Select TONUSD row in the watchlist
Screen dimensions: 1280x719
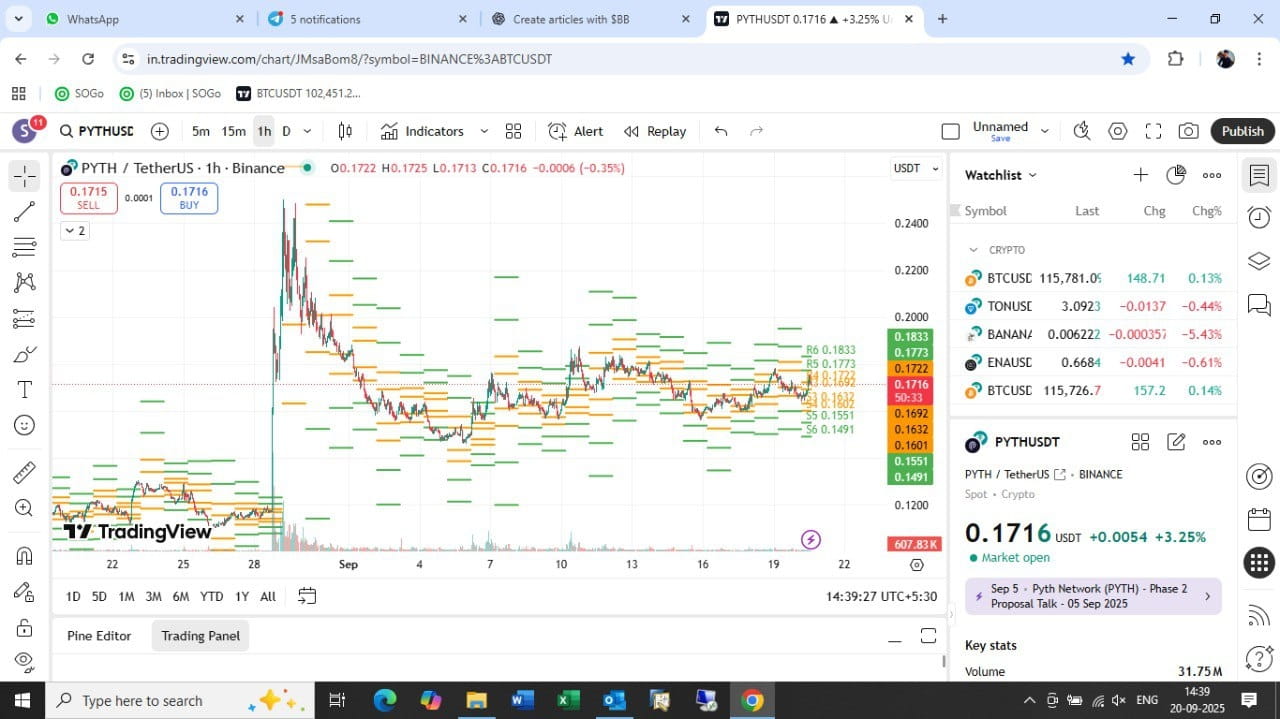pos(1093,306)
